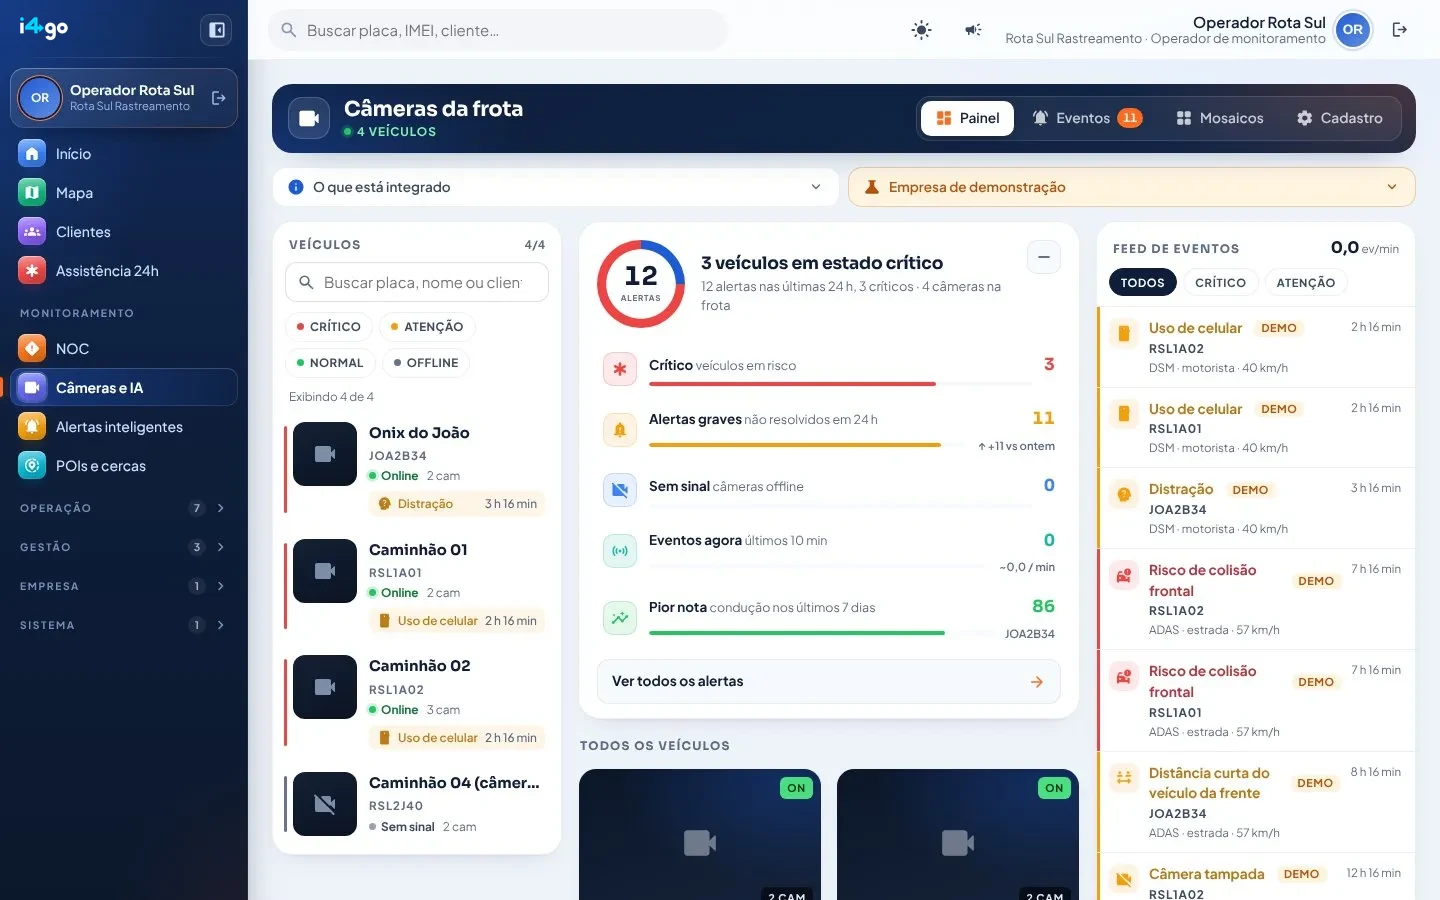
Task: Click the vehicle search field
Action: (417, 283)
